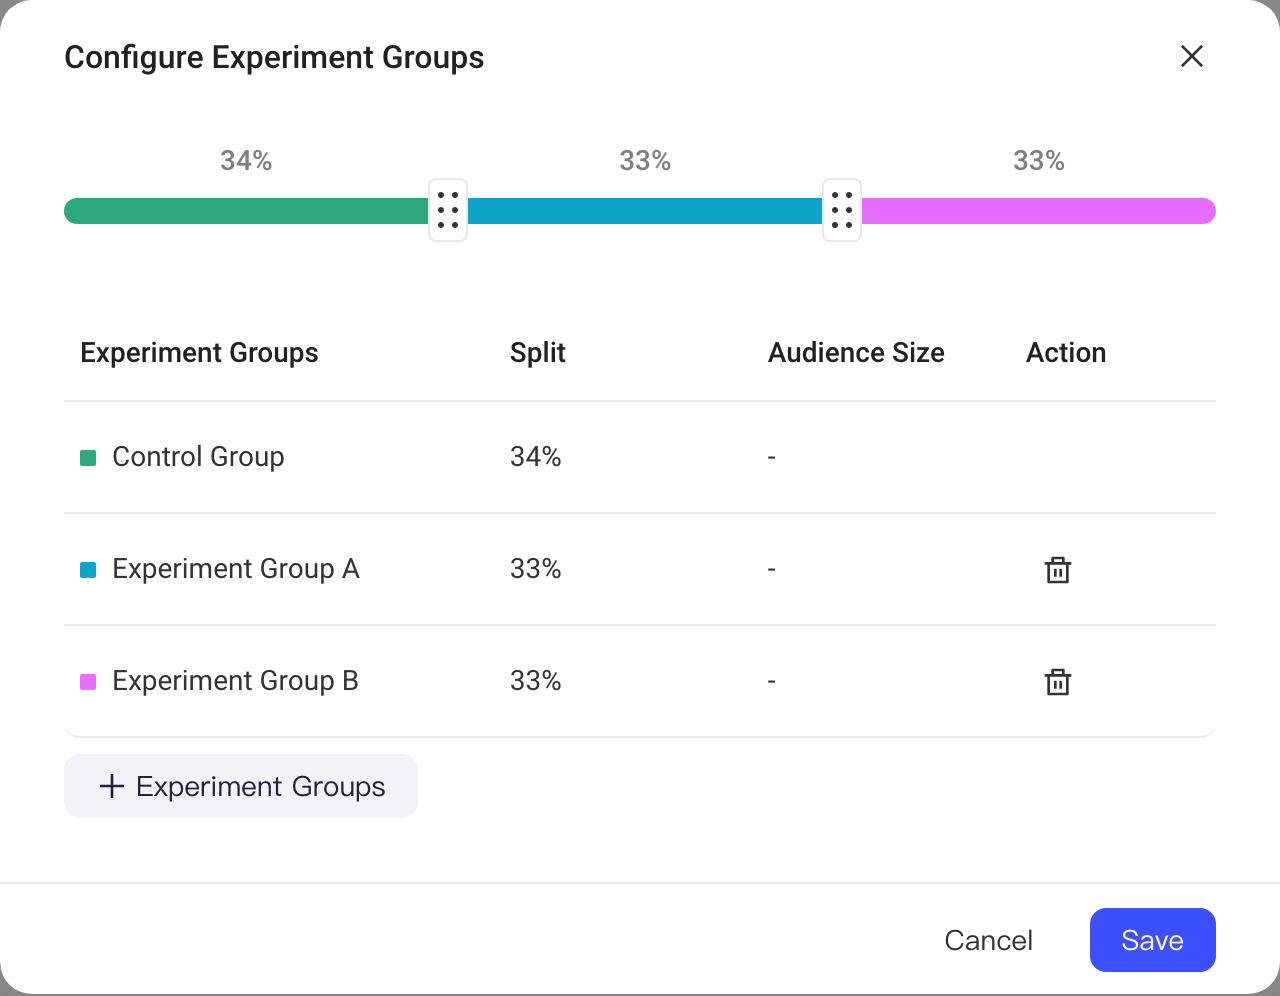Close the Configure Experiment Groups dialog
Viewport: 1280px width, 996px height.
1192,56
